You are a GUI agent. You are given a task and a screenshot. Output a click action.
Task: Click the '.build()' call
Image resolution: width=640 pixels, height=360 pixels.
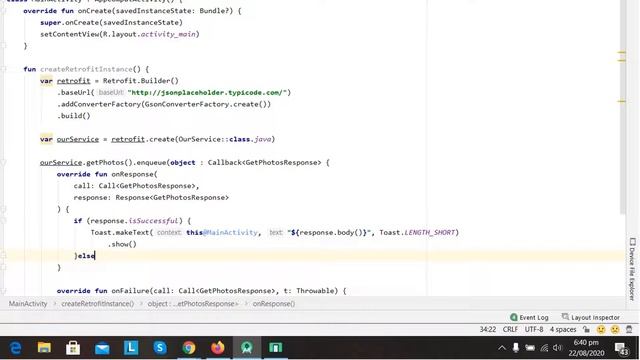tap(73, 116)
